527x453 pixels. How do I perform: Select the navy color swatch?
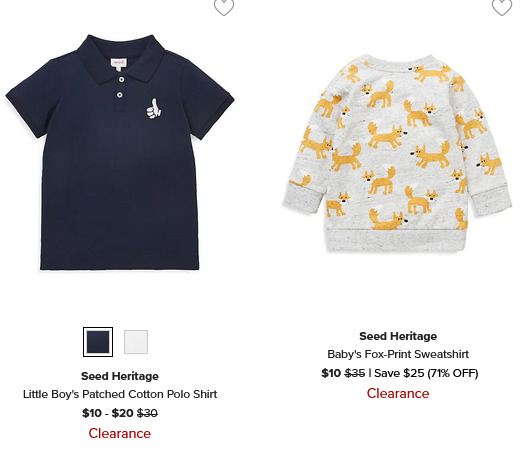pos(98,342)
